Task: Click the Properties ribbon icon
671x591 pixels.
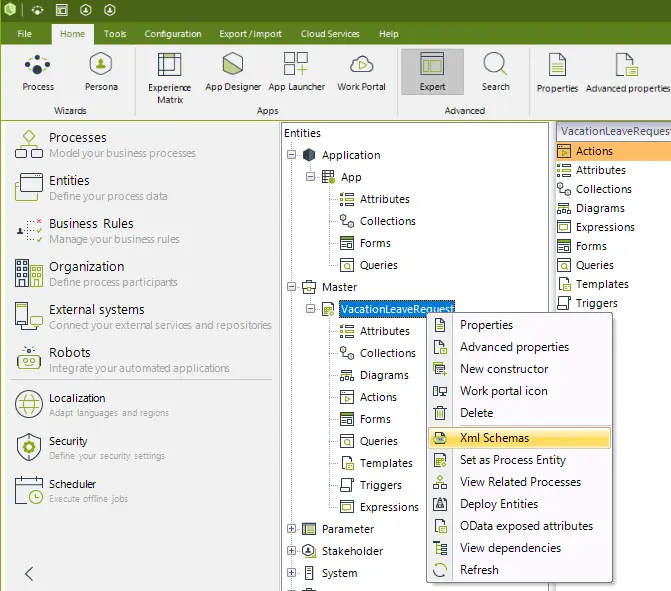Action: (557, 74)
